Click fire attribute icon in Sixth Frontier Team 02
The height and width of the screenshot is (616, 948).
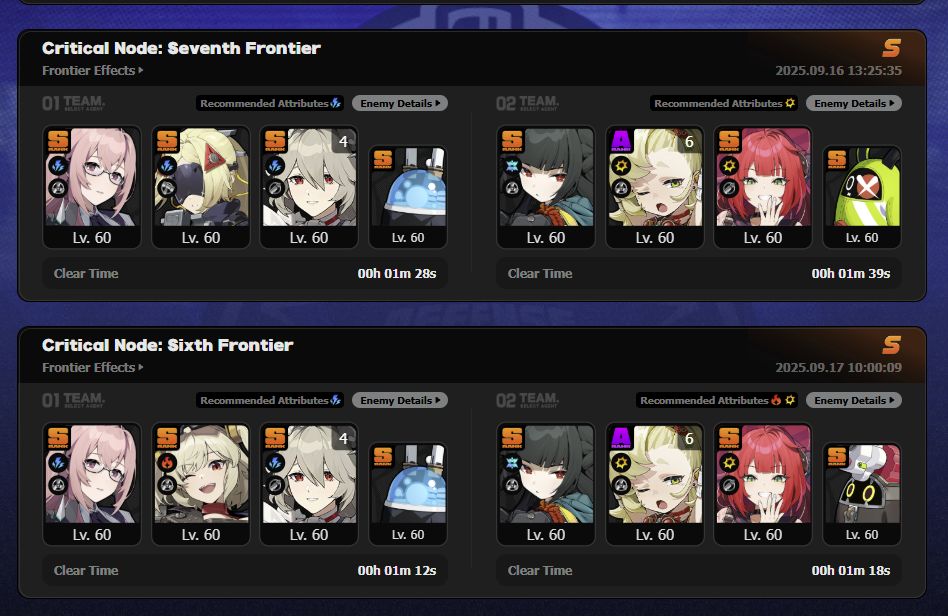pos(776,400)
